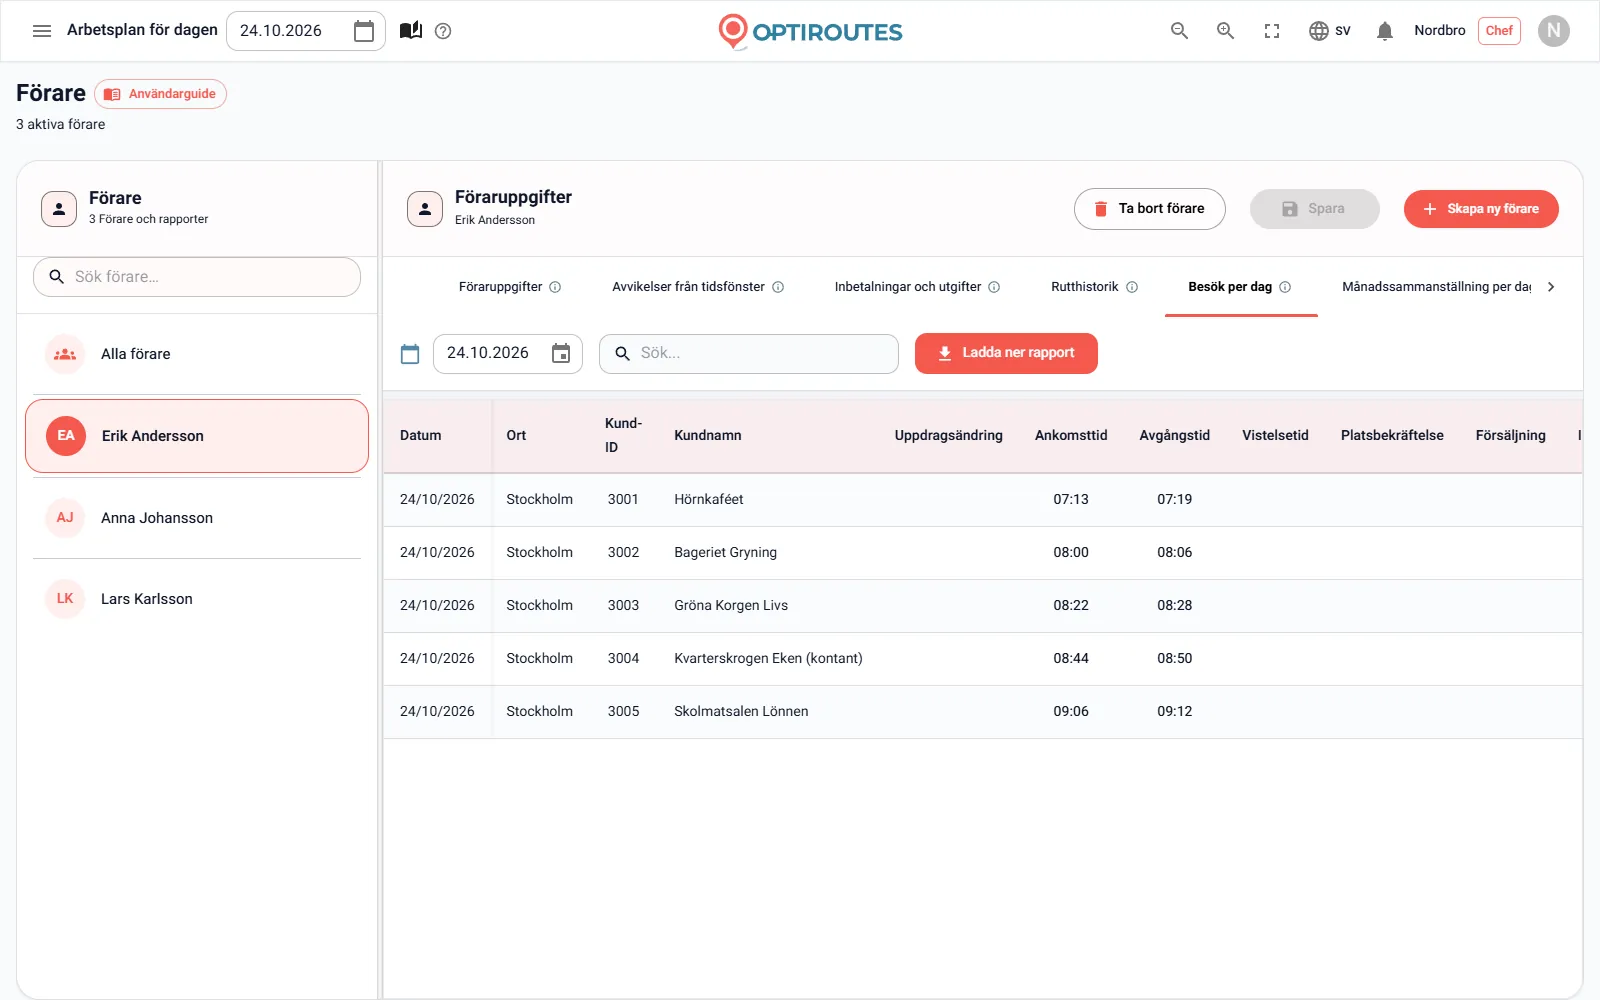Image resolution: width=1600 pixels, height=1000 pixels.
Task: Open the notifications bell
Action: pos(1385,31)
